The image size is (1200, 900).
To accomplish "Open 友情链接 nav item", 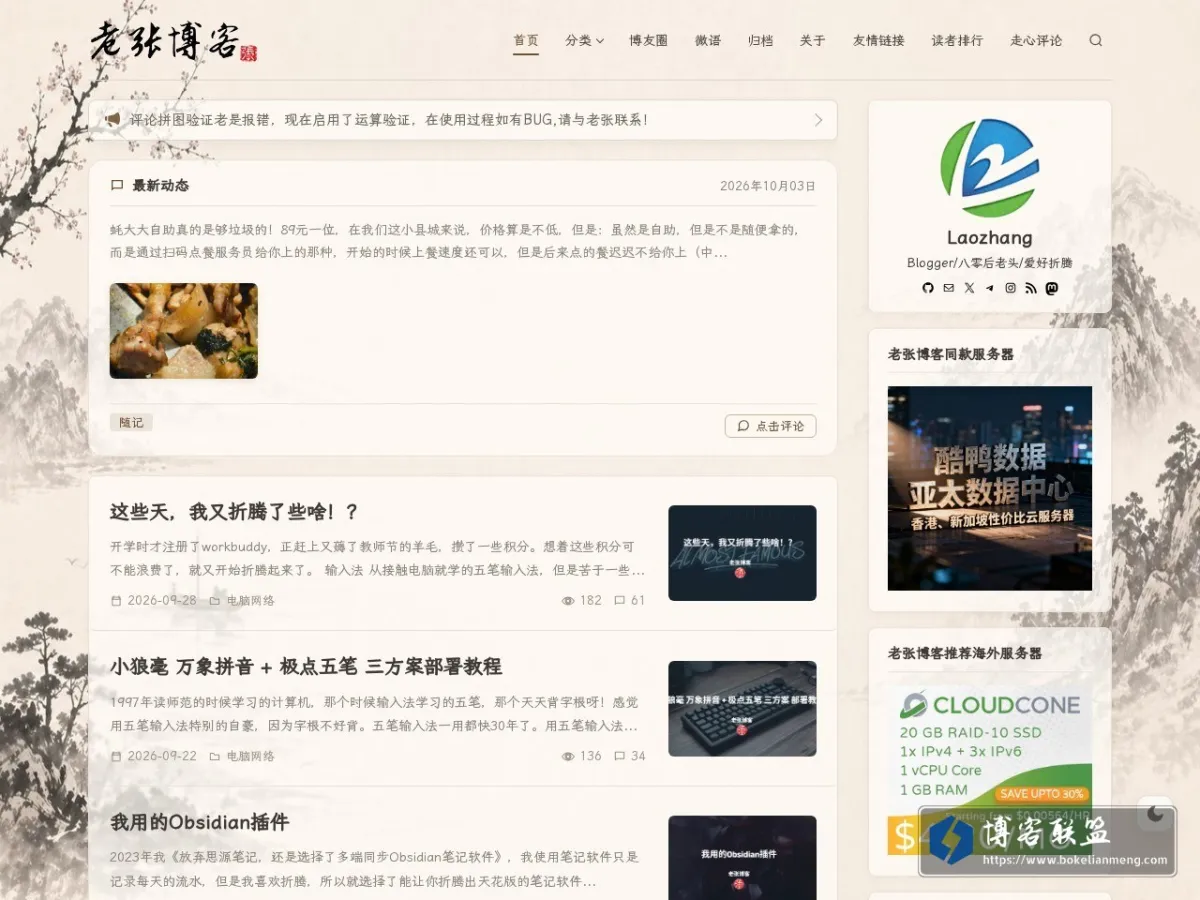I will (879, 41).
